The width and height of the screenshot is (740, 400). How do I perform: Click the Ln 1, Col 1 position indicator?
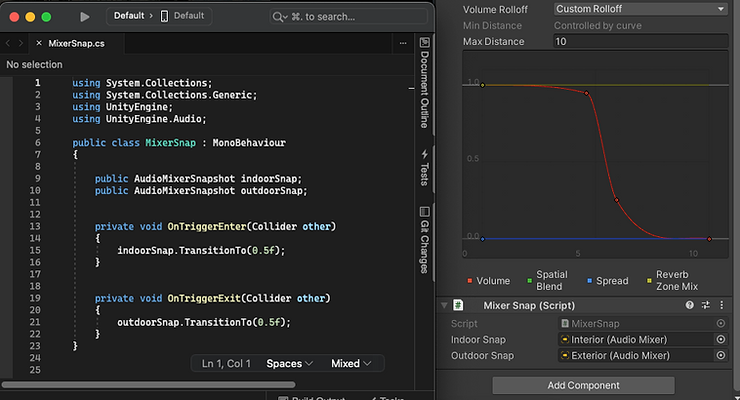coord(226,364)
